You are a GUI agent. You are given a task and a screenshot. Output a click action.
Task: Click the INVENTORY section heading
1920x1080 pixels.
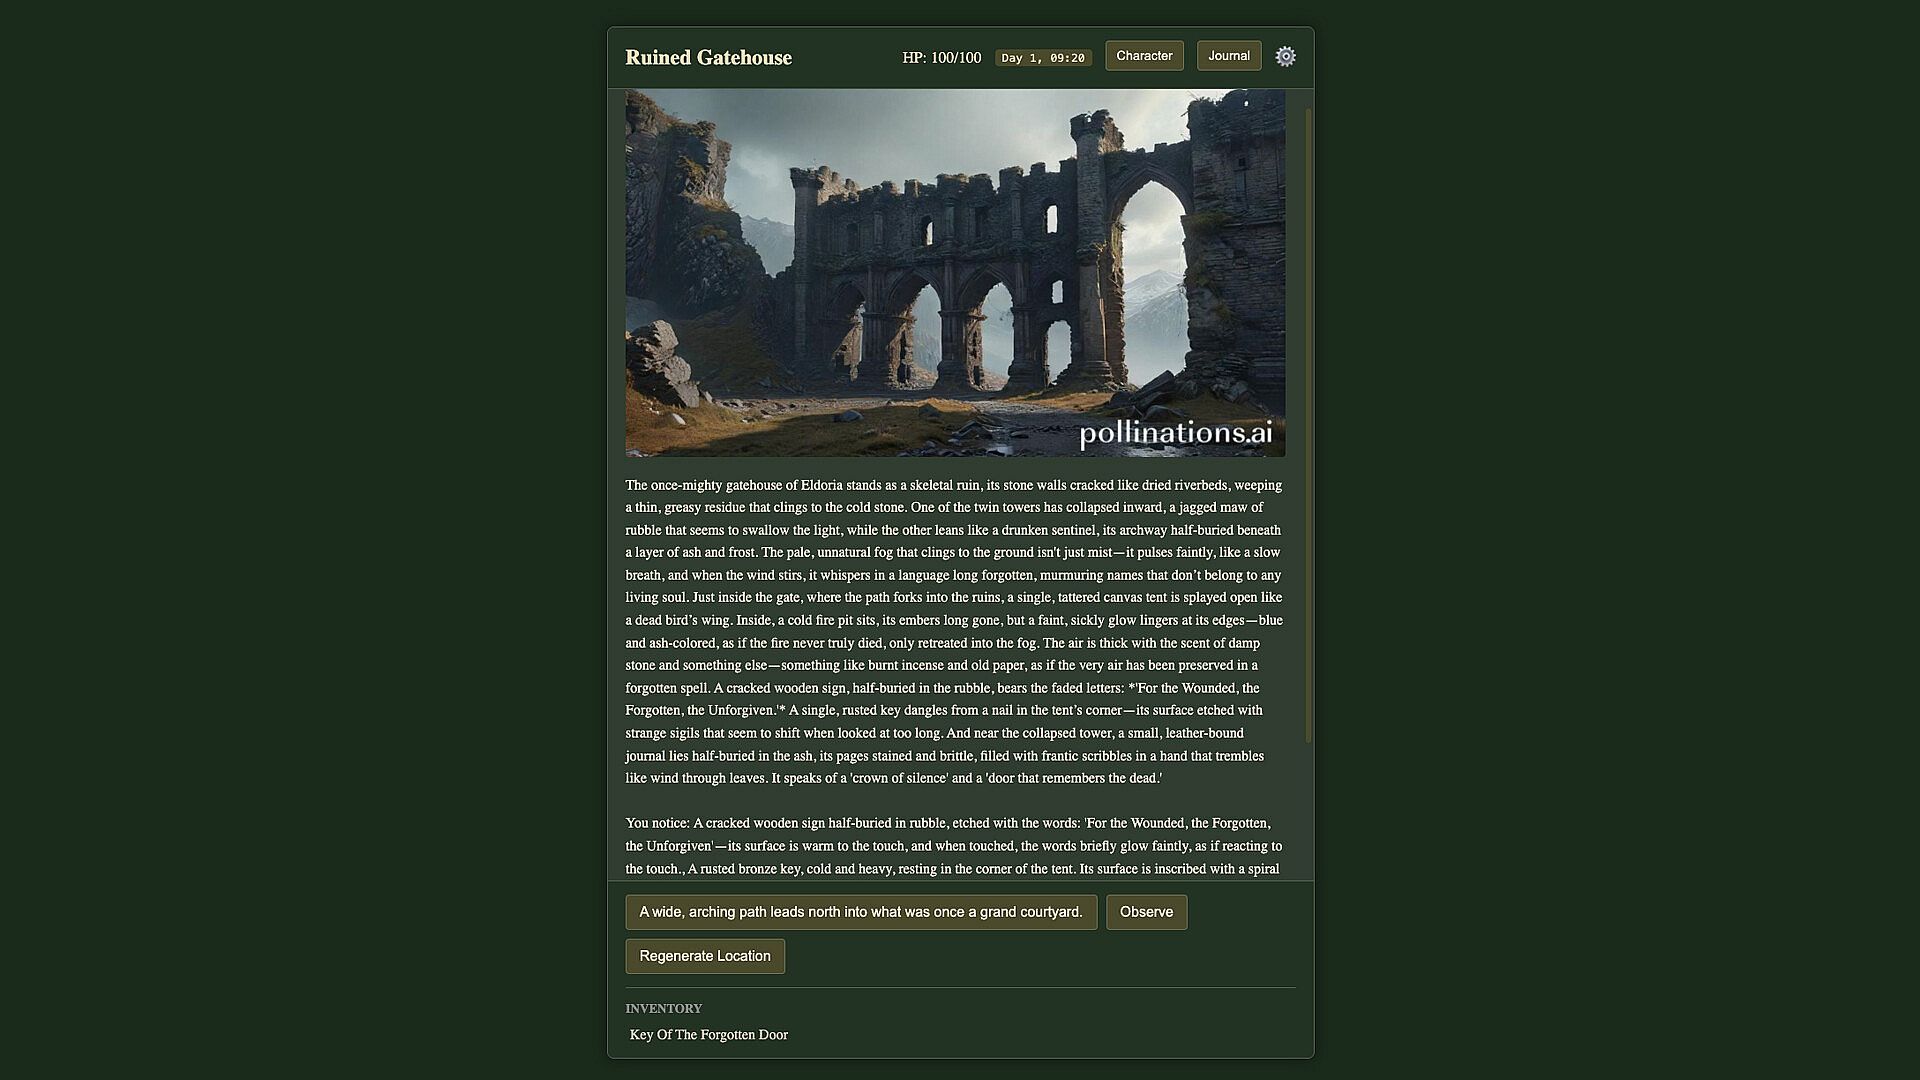point(664,1008)
